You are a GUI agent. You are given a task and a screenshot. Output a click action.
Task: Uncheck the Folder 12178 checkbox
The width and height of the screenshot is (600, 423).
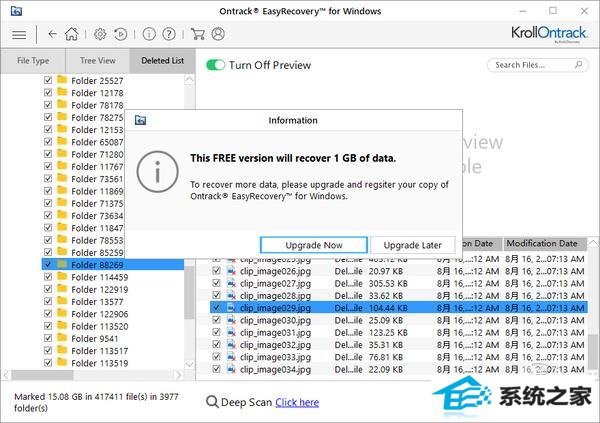click(x=48, y=92)
